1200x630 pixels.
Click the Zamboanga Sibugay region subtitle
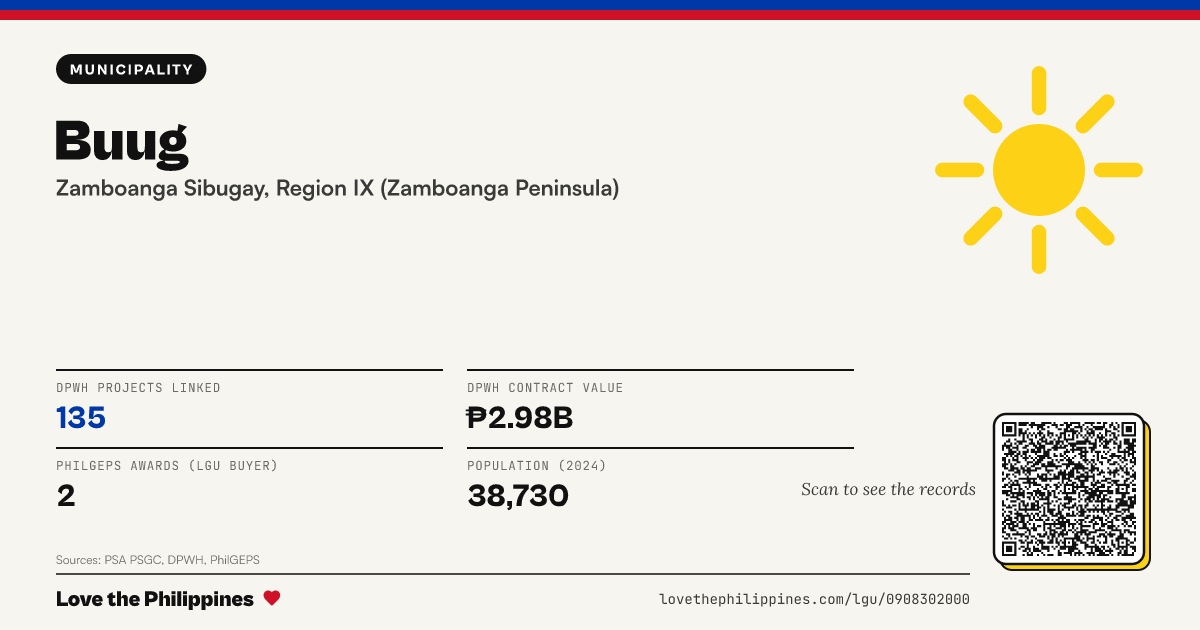pyautogui.click(x=337, y=188)
